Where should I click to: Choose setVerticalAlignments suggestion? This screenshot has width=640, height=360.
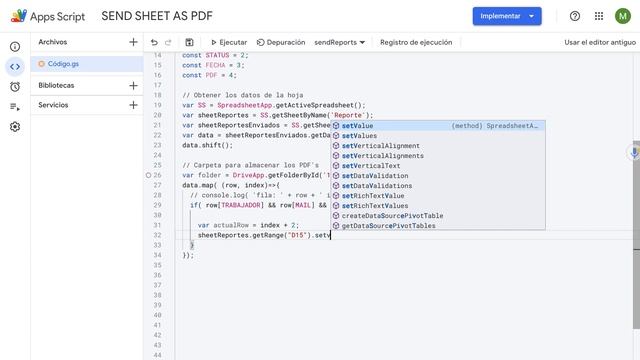(438, 156)
